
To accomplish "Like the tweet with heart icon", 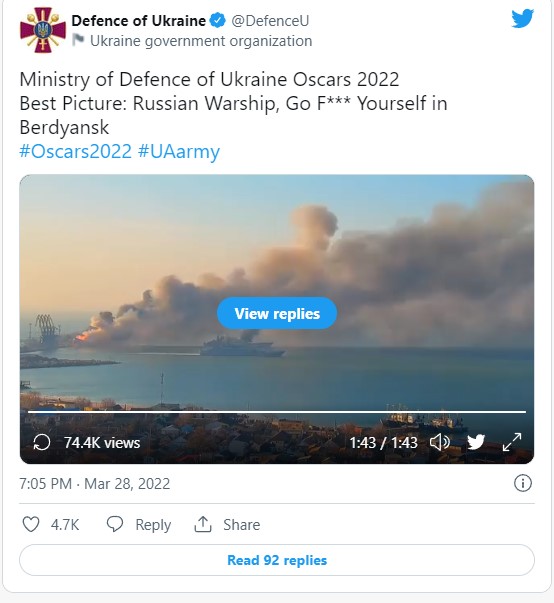I will 31,524.
